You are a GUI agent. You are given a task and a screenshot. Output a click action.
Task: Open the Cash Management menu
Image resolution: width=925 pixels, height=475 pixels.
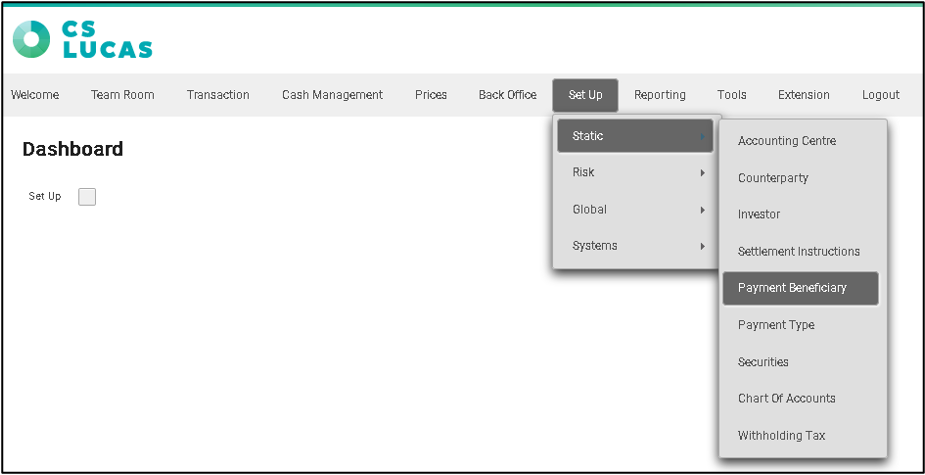point(332,95)
